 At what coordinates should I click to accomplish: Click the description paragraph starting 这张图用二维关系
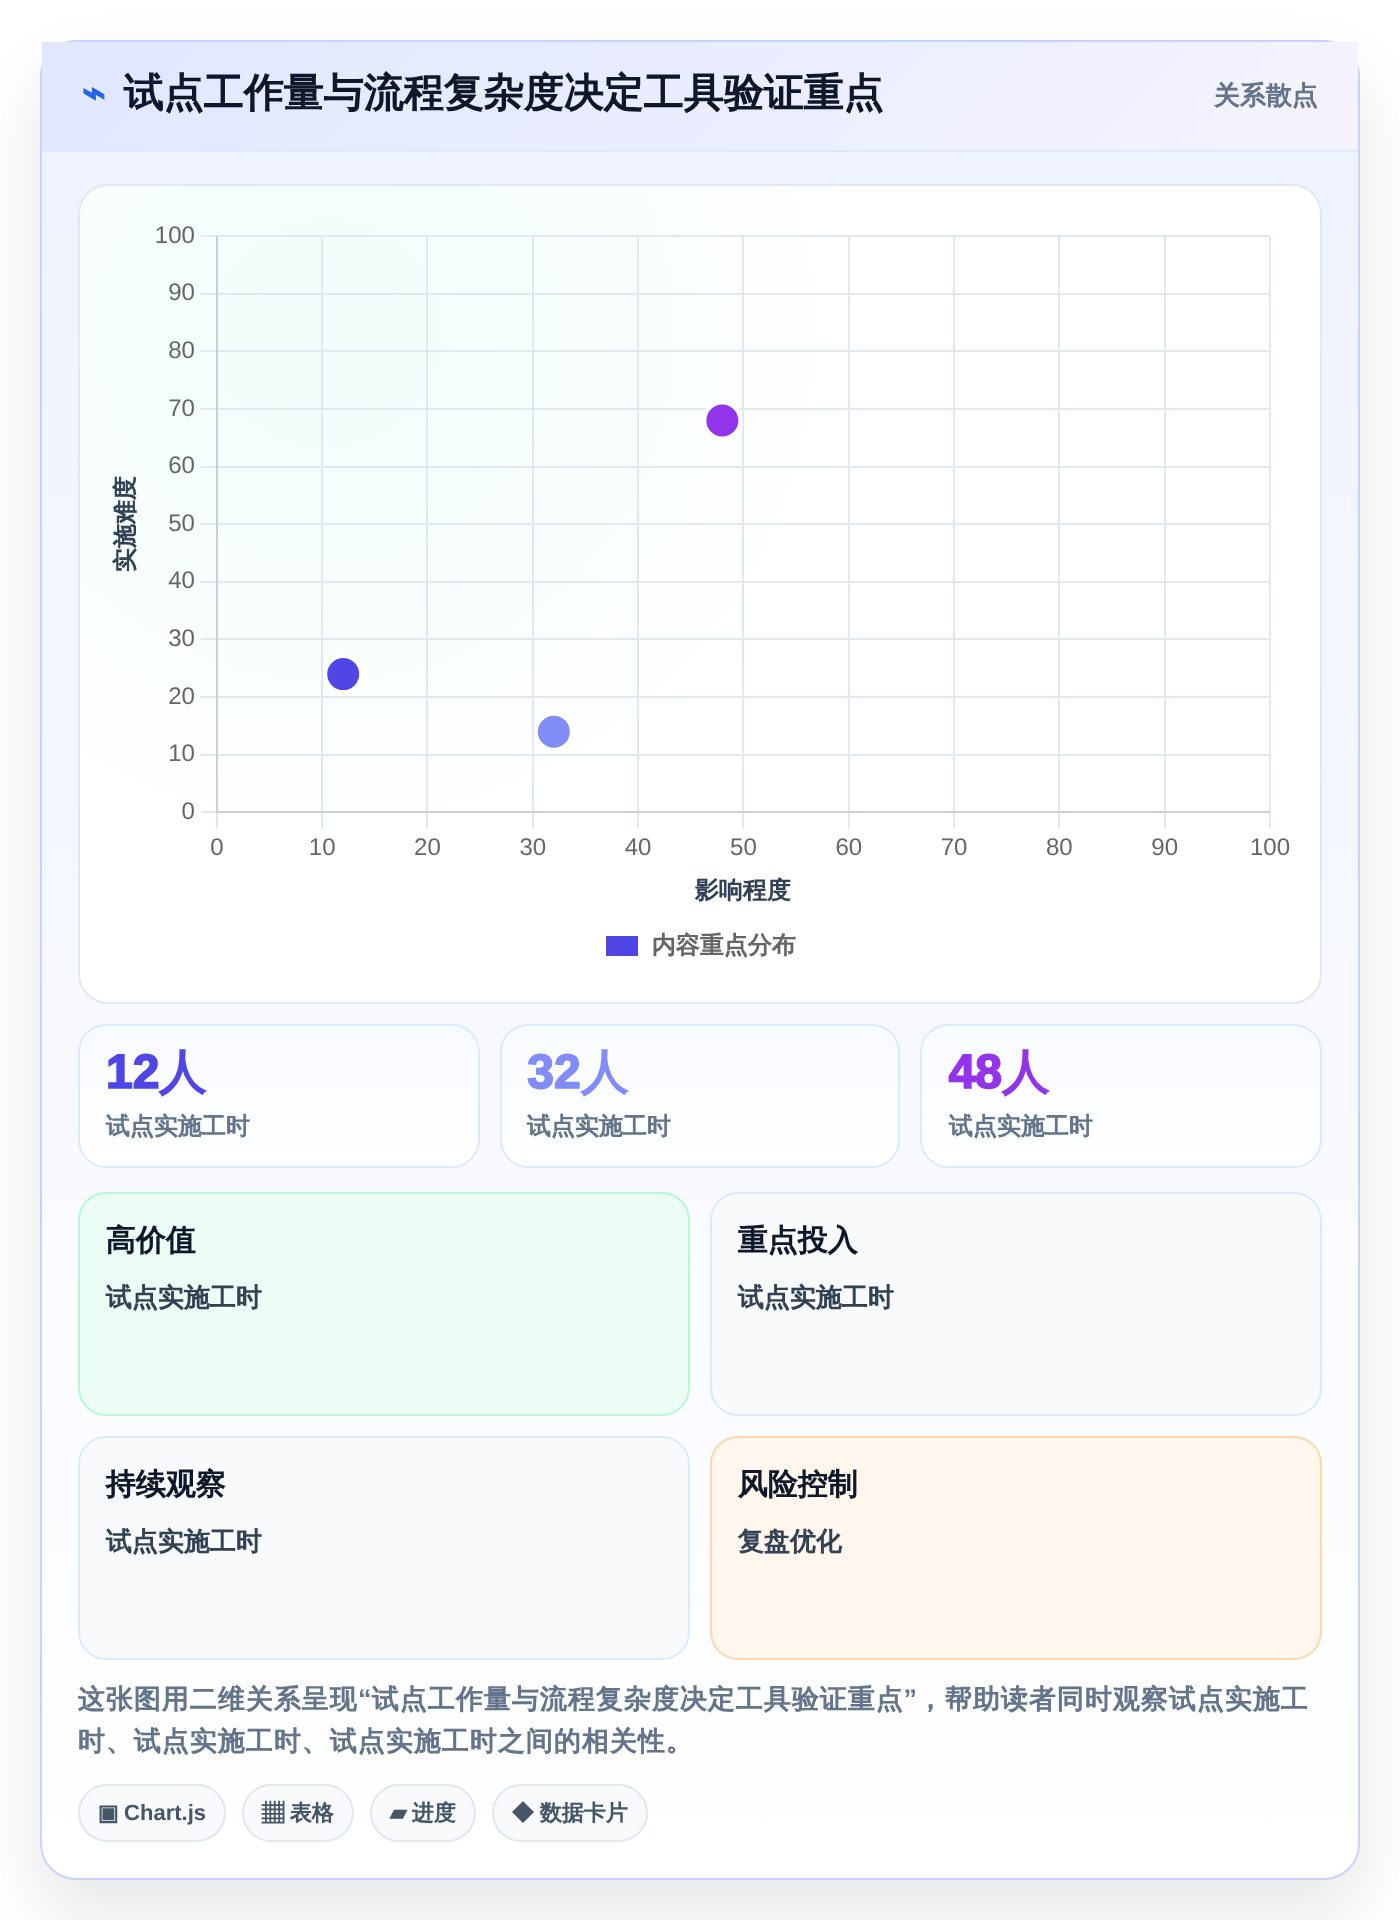(x=694, y=1720)
